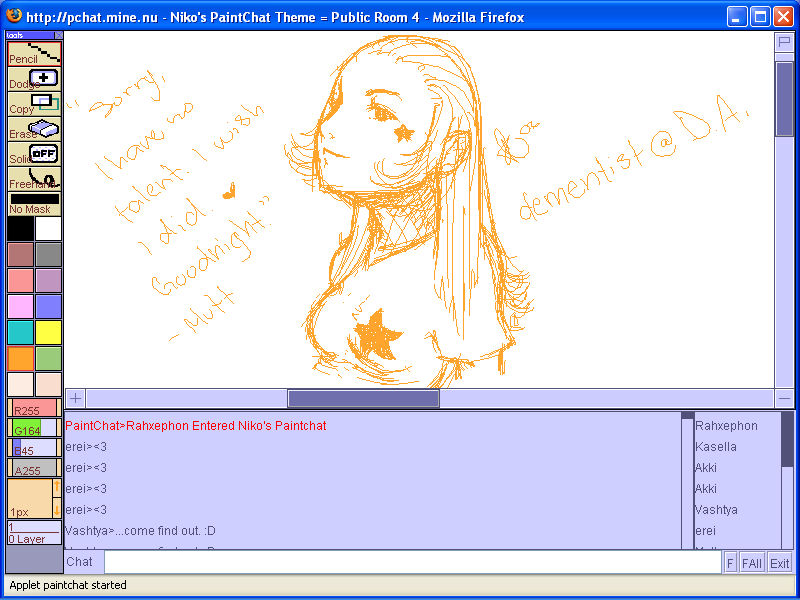
Task: Pick the gray color swatch
Action: point(48,255)
